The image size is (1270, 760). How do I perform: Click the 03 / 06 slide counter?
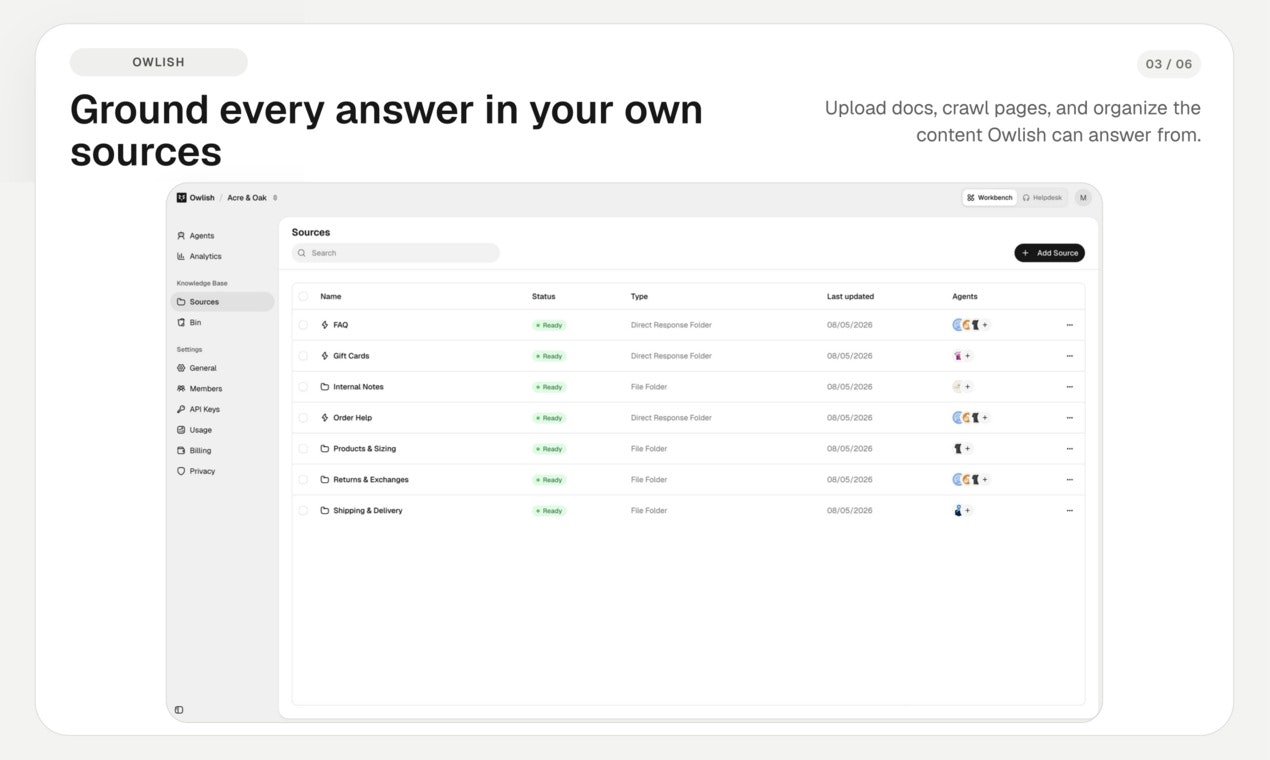[1169, 64]
